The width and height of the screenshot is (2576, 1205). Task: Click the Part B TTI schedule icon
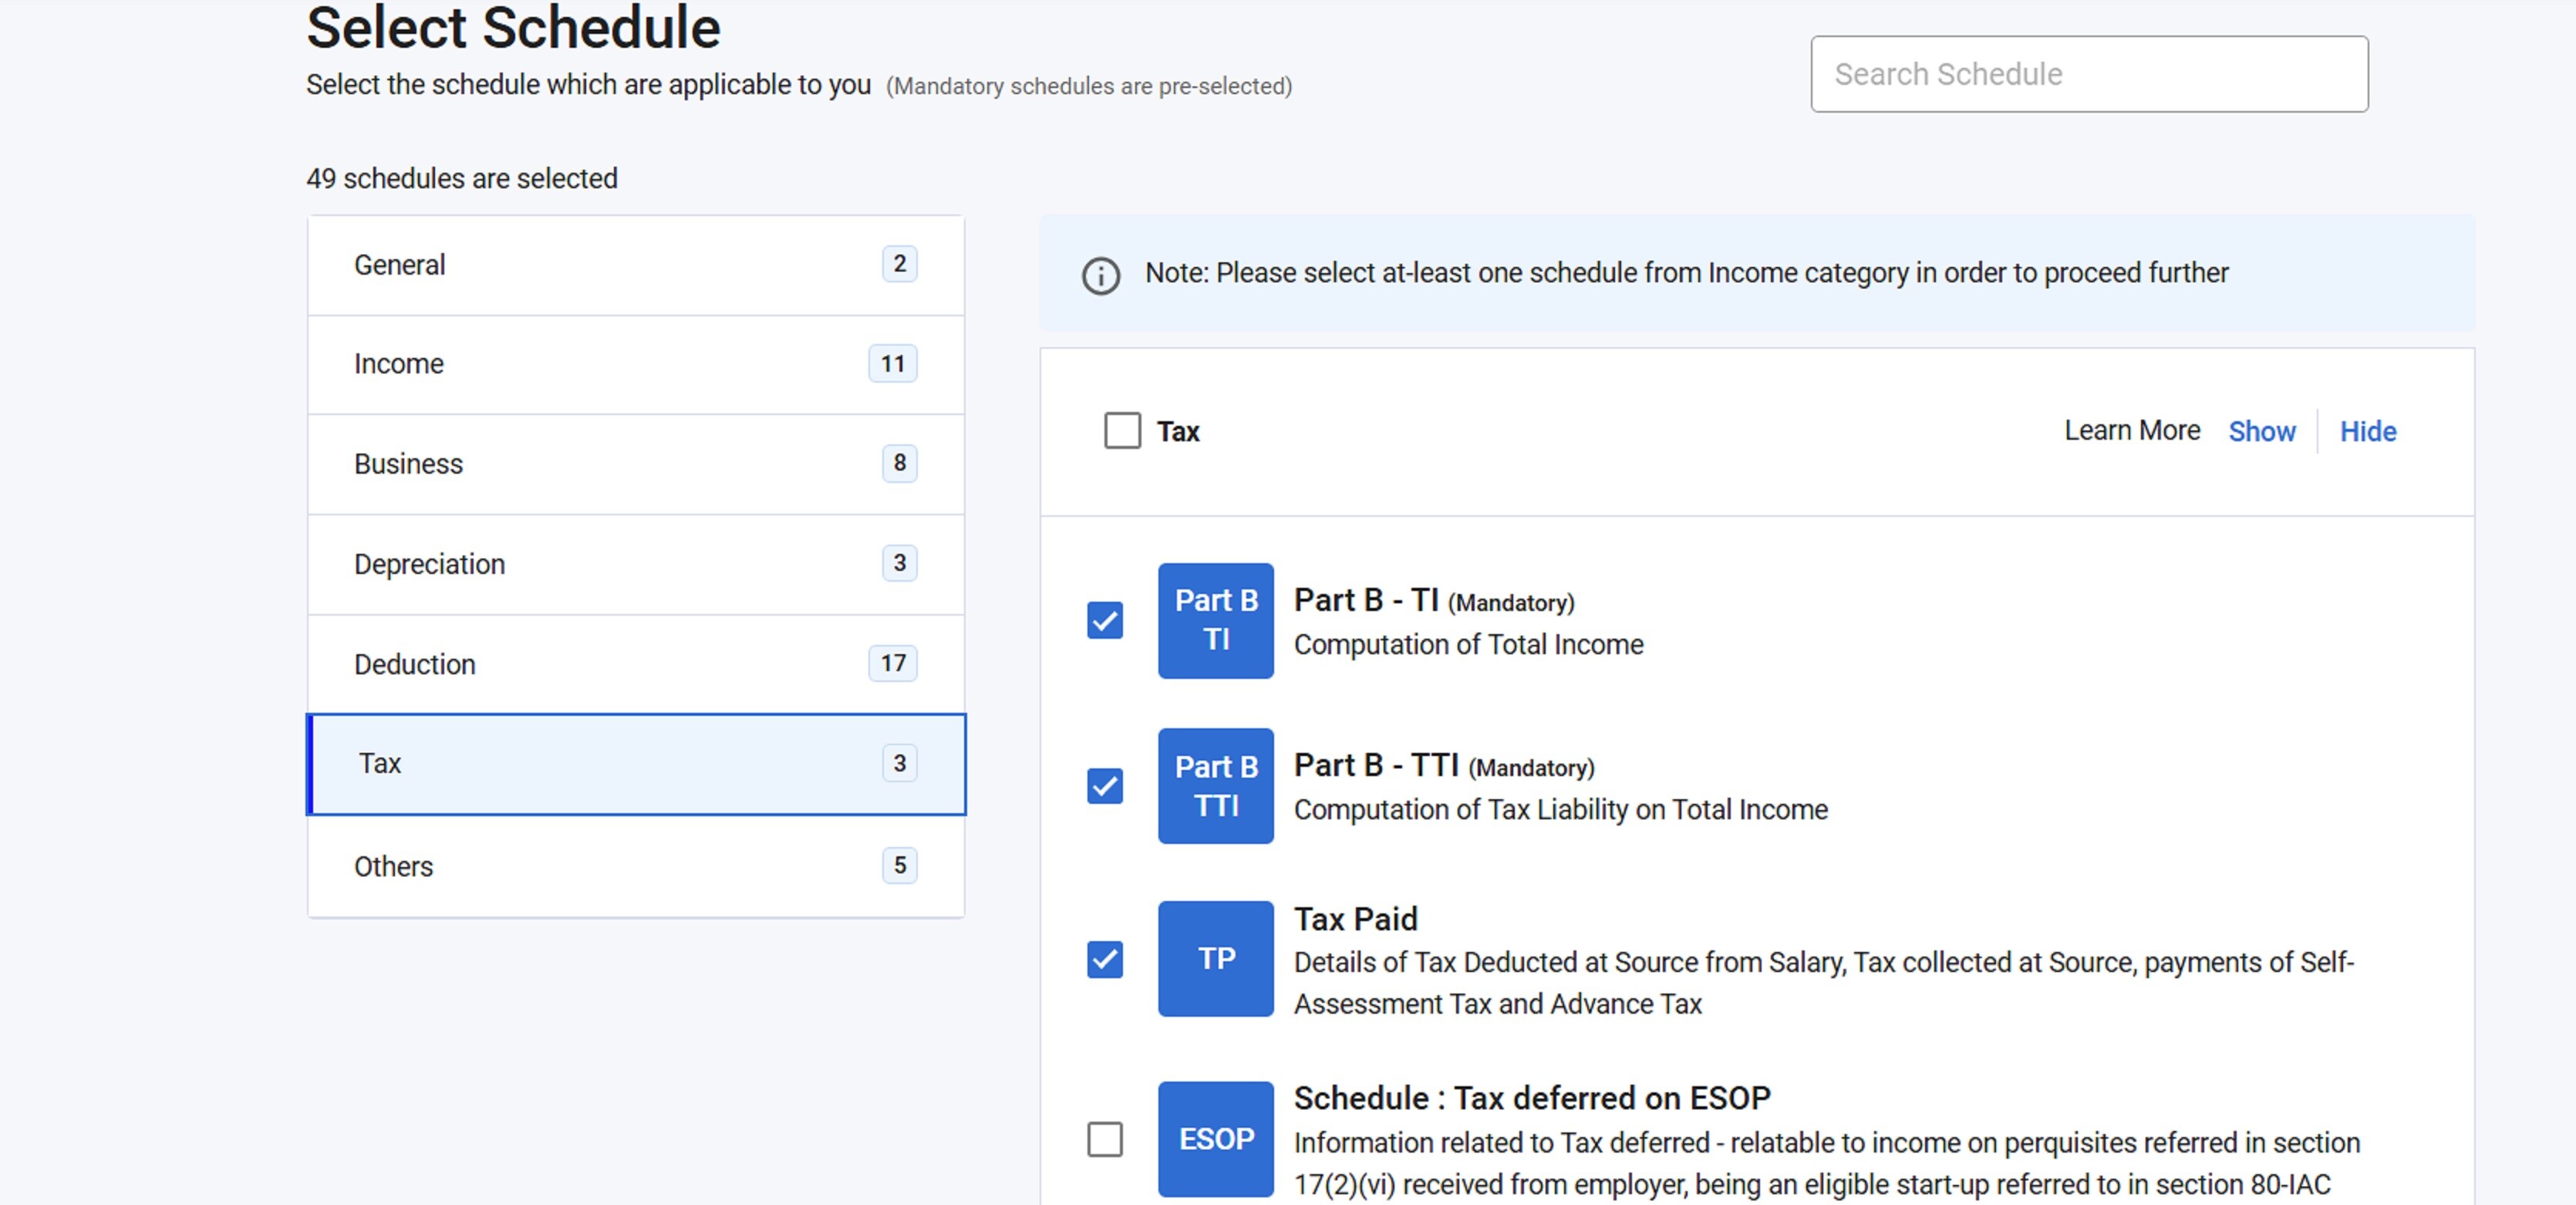[1215, 786]
